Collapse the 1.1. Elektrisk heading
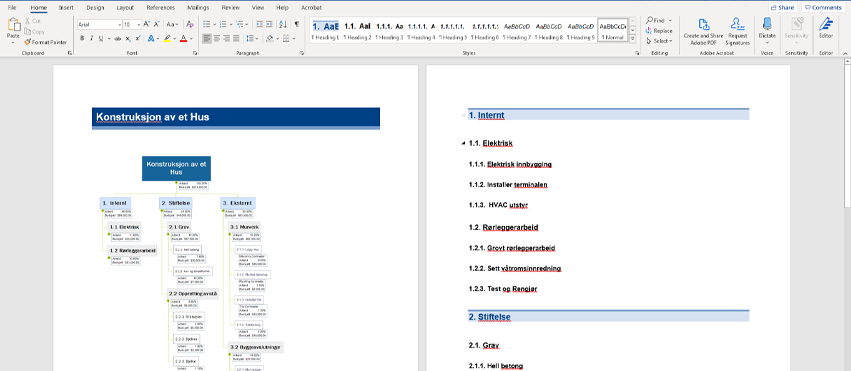851x371 pixels. click(x=463, y=143)
